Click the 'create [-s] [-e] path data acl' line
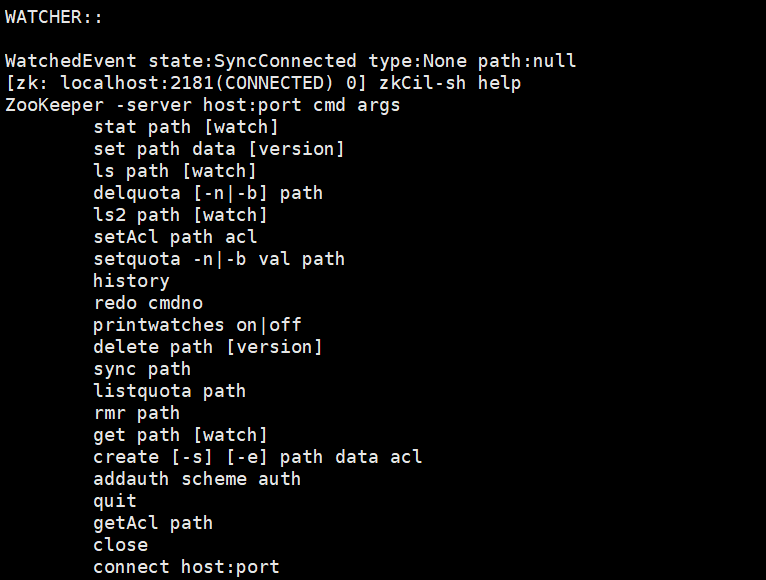The width and height of the screenshot is (766, 580). [257, 456]
